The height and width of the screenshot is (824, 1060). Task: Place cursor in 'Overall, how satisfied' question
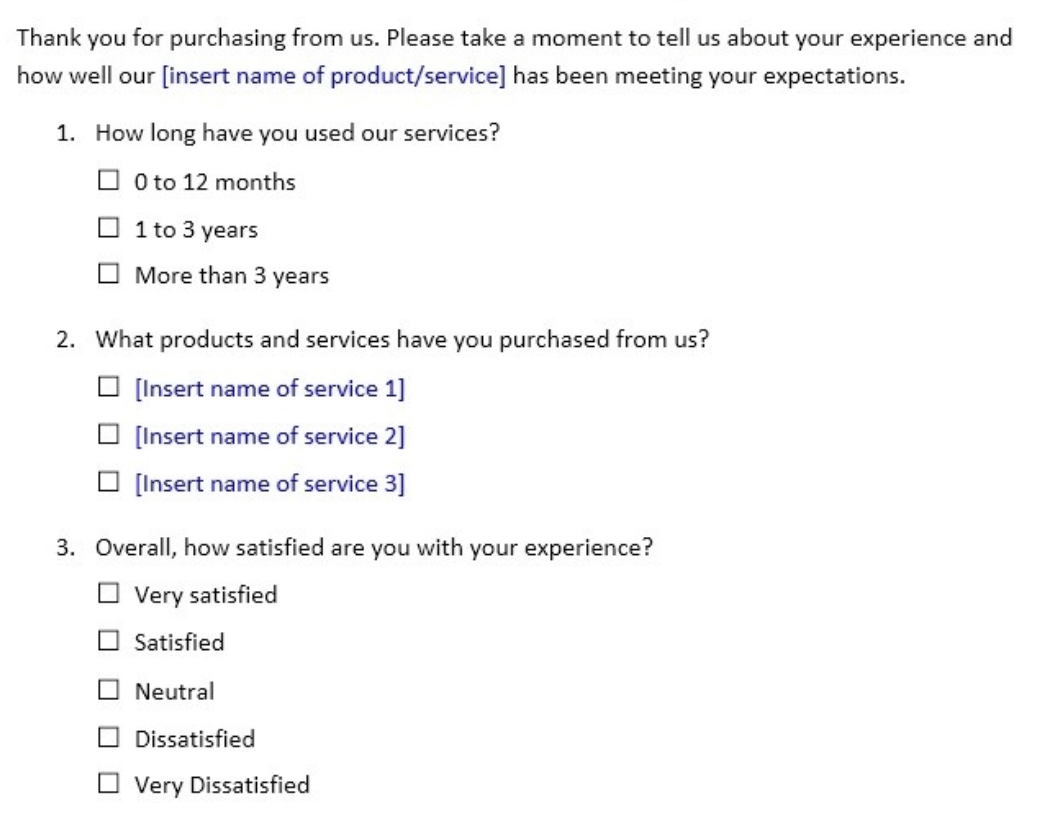coord(375,548)
